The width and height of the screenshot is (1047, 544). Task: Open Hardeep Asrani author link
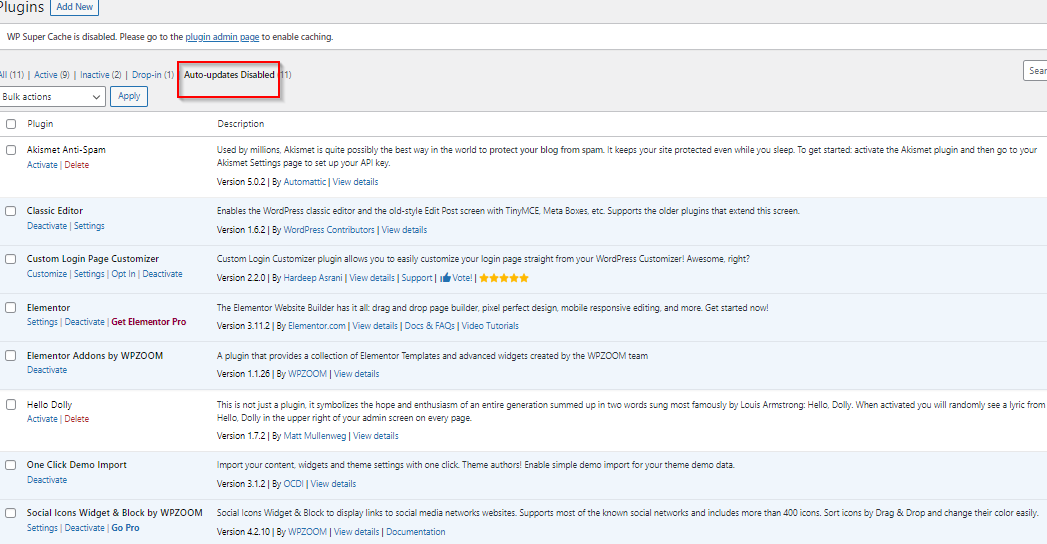[312, 278]
